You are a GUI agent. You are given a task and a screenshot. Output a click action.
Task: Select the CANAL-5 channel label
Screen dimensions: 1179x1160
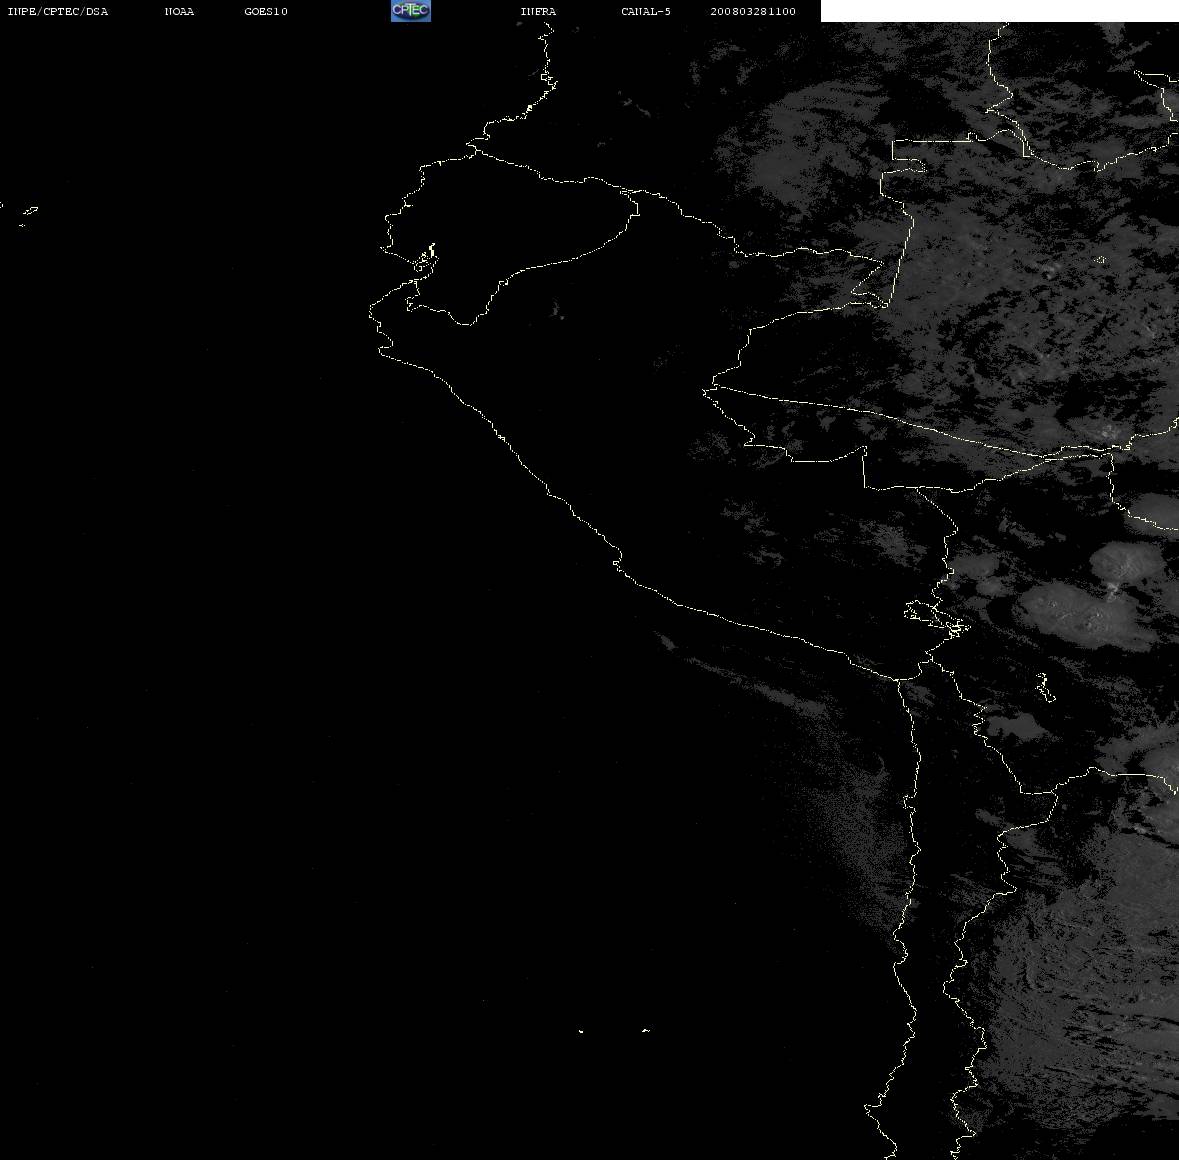pyautogui.click(x=646, y=11)
